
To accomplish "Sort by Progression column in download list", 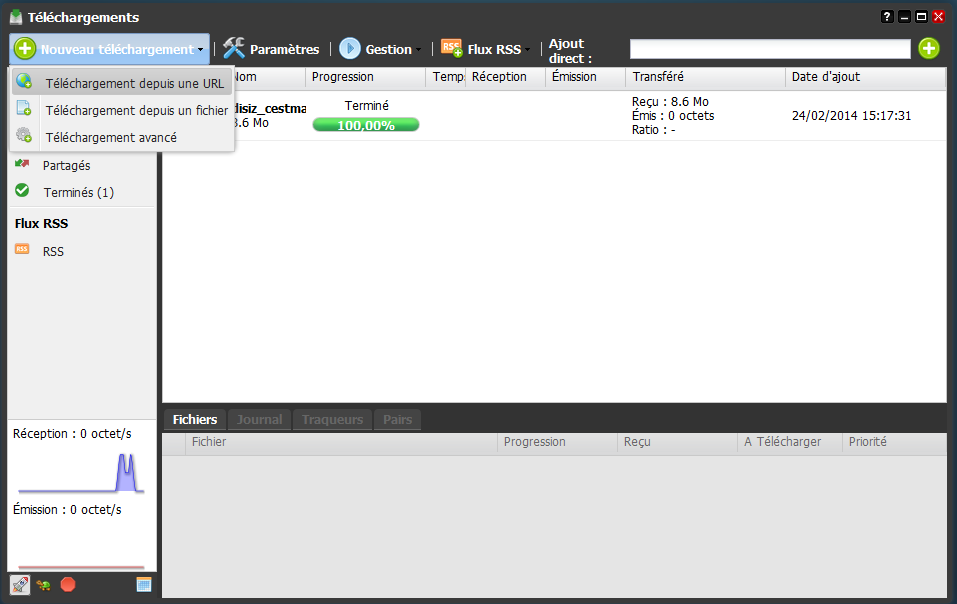I will coord(366,77).
